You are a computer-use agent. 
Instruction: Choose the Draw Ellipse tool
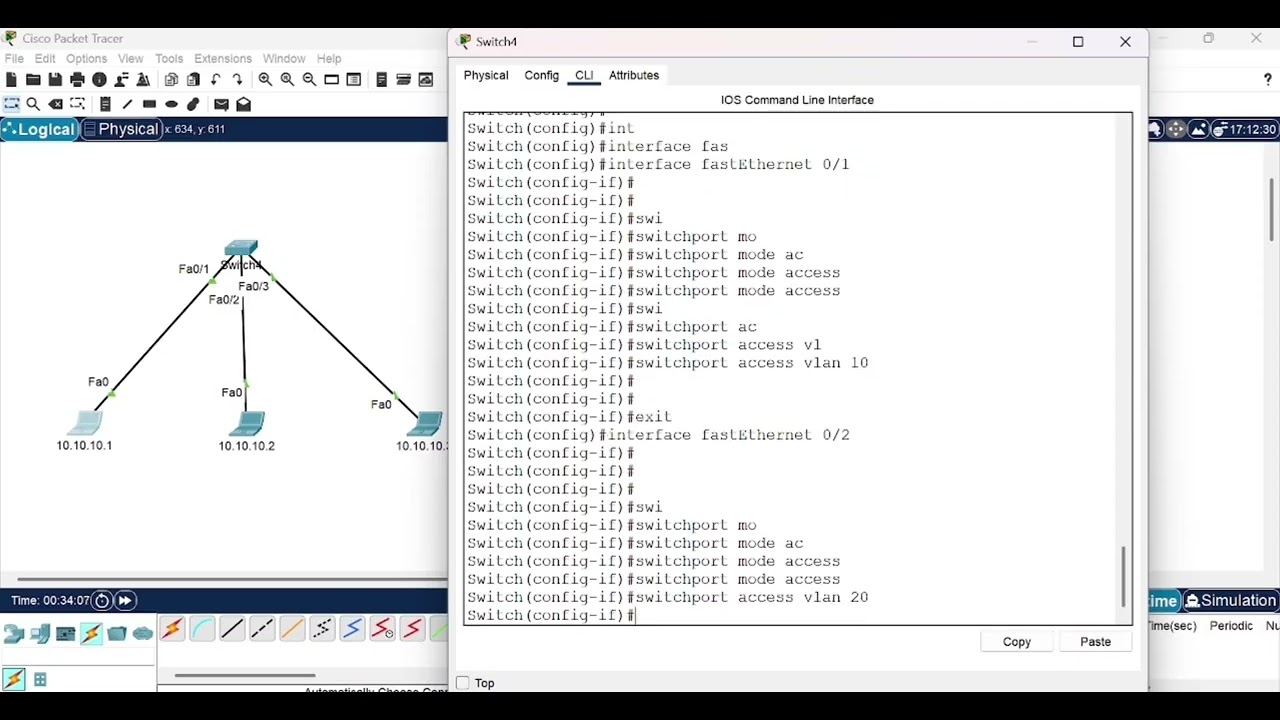point(171,104)
